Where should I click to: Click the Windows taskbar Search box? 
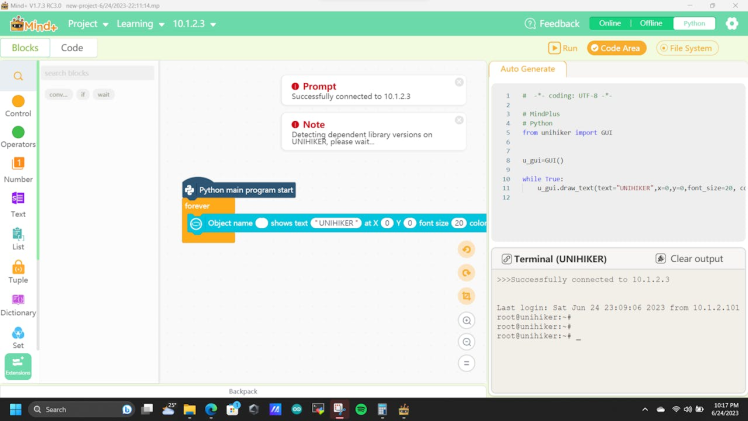[x=81, y=410]
